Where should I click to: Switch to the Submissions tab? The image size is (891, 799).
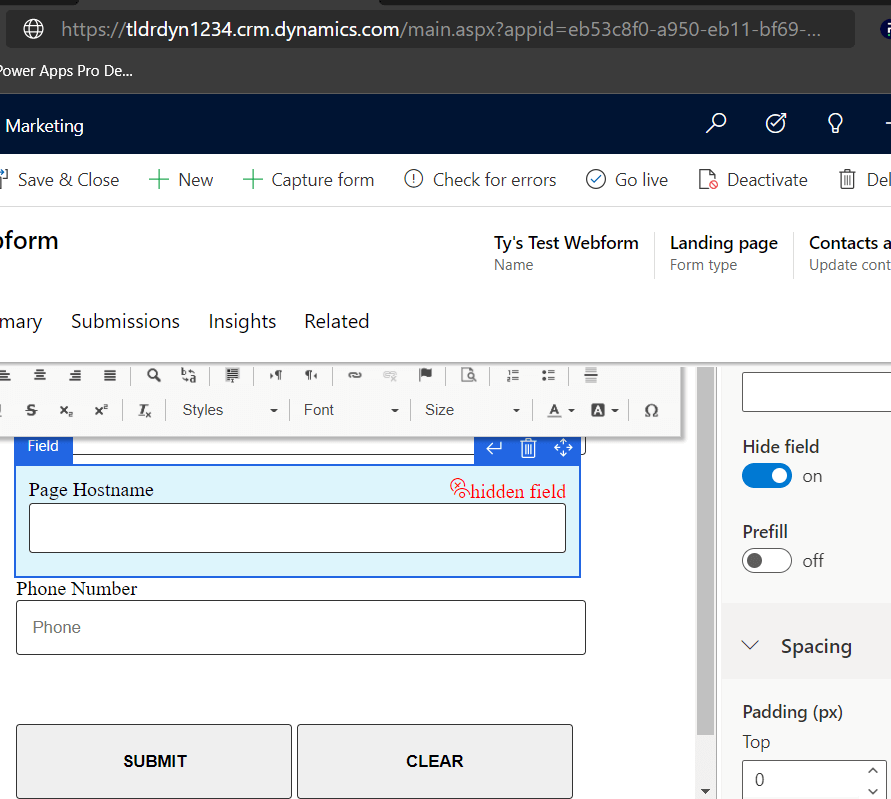(125, 321)
